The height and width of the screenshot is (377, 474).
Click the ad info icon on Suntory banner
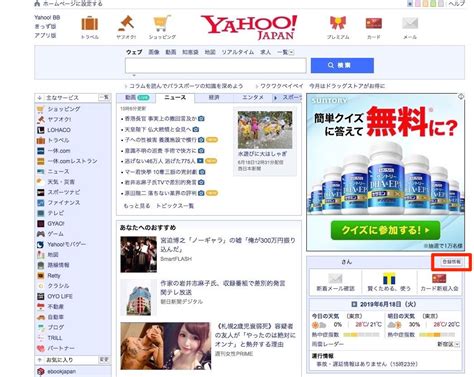point(461,97)
